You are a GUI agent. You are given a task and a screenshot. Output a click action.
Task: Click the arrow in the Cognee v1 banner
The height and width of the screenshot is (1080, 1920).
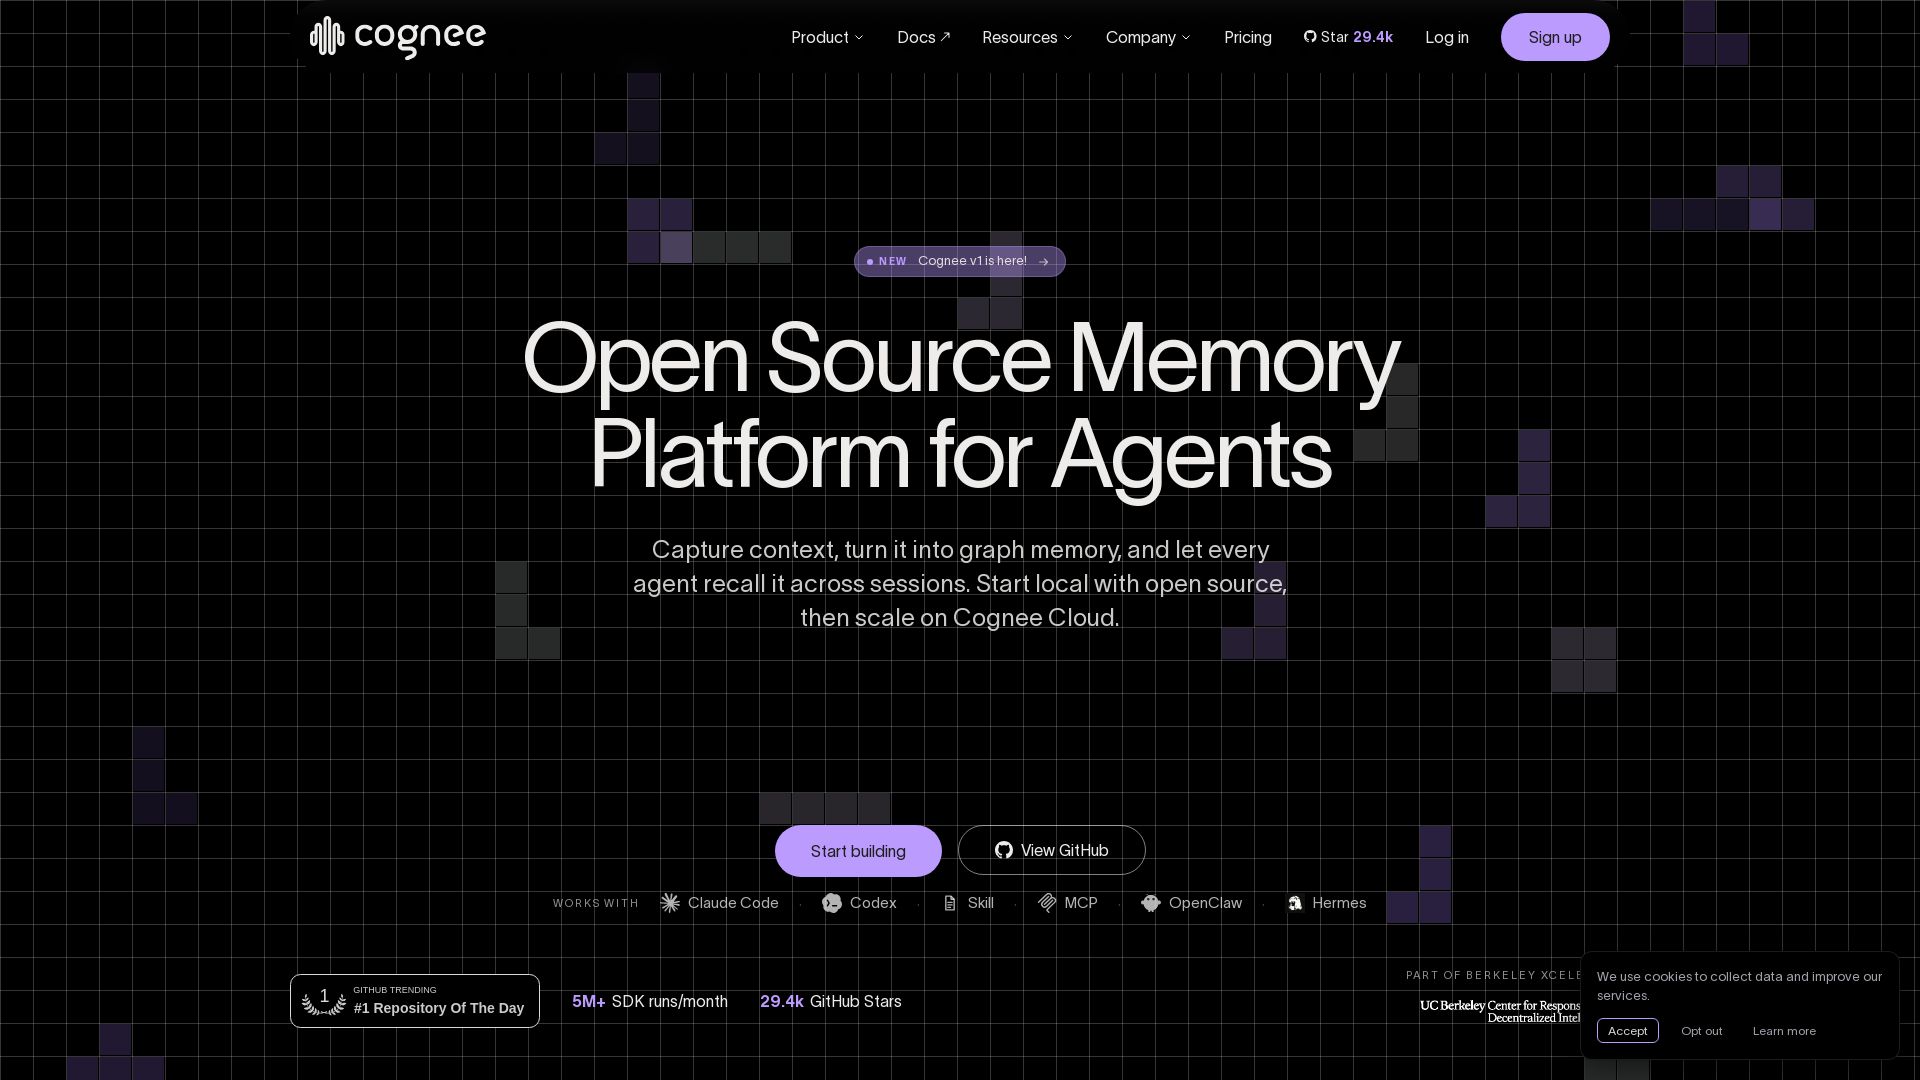[1044, 262]
